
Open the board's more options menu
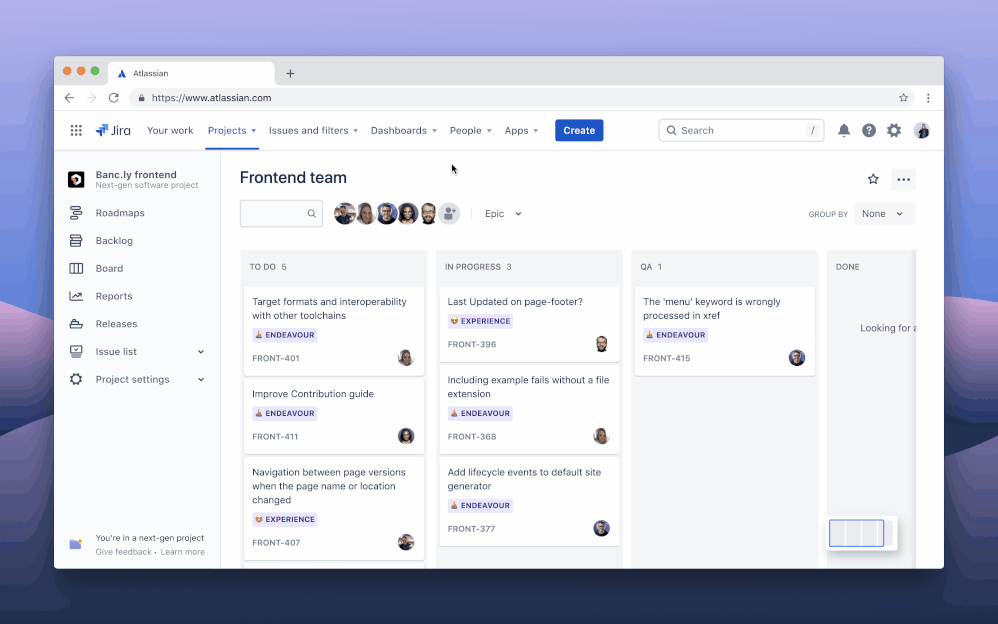pyautogui.click(x=903, y=179)
